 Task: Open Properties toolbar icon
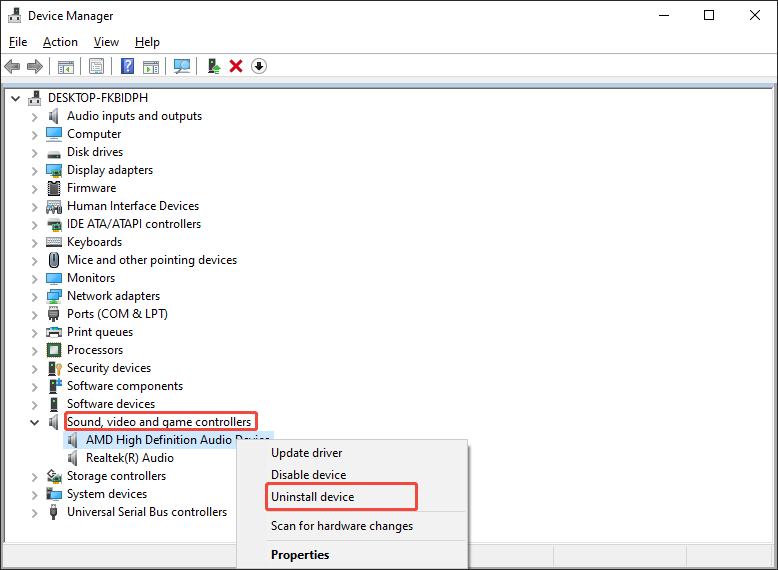(x=96, y=66)
